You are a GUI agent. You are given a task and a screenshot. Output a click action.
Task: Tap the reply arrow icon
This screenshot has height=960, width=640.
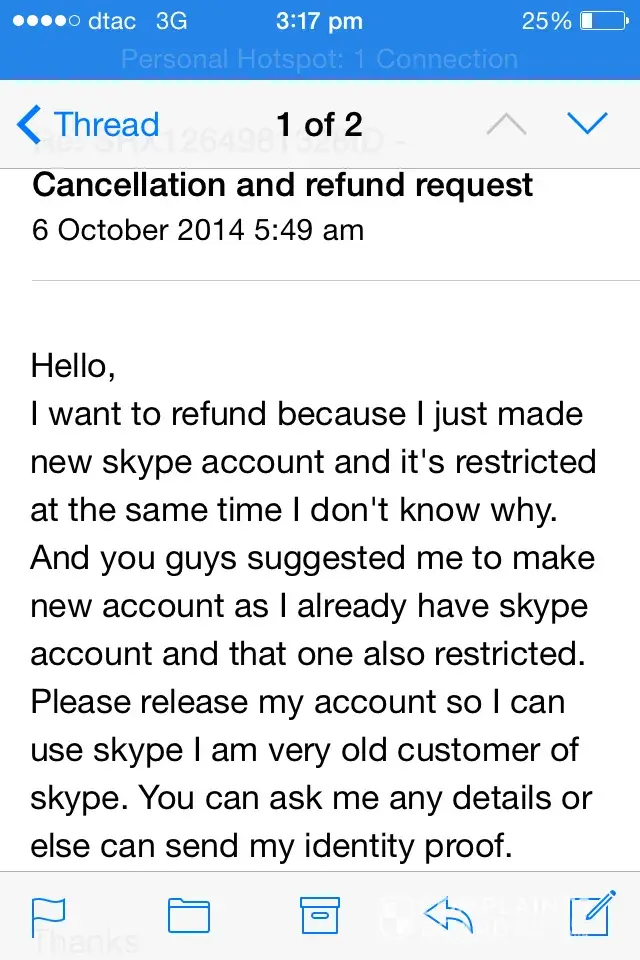[448, 913]
